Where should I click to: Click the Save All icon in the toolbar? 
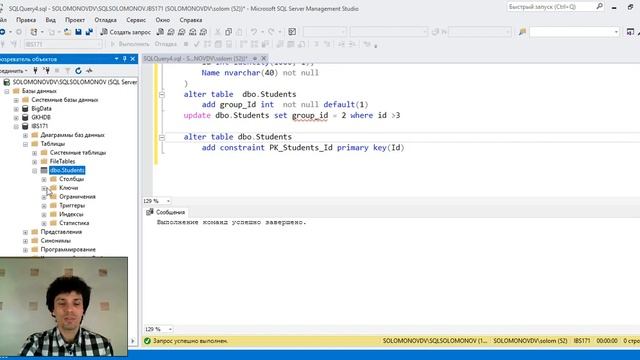89,31
